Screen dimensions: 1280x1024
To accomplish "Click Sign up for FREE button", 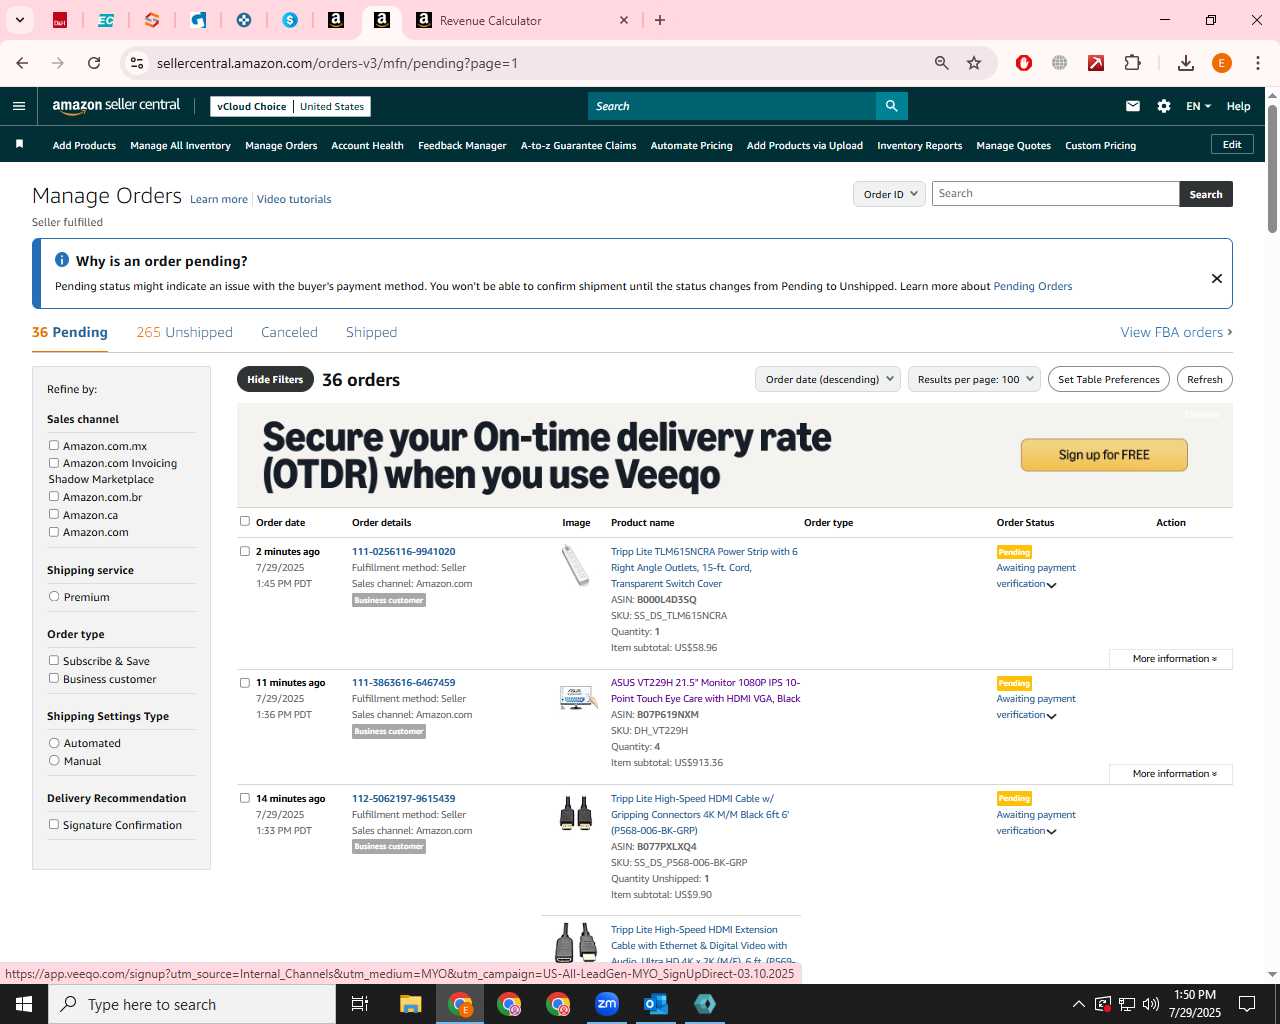I will [1104, 455].
